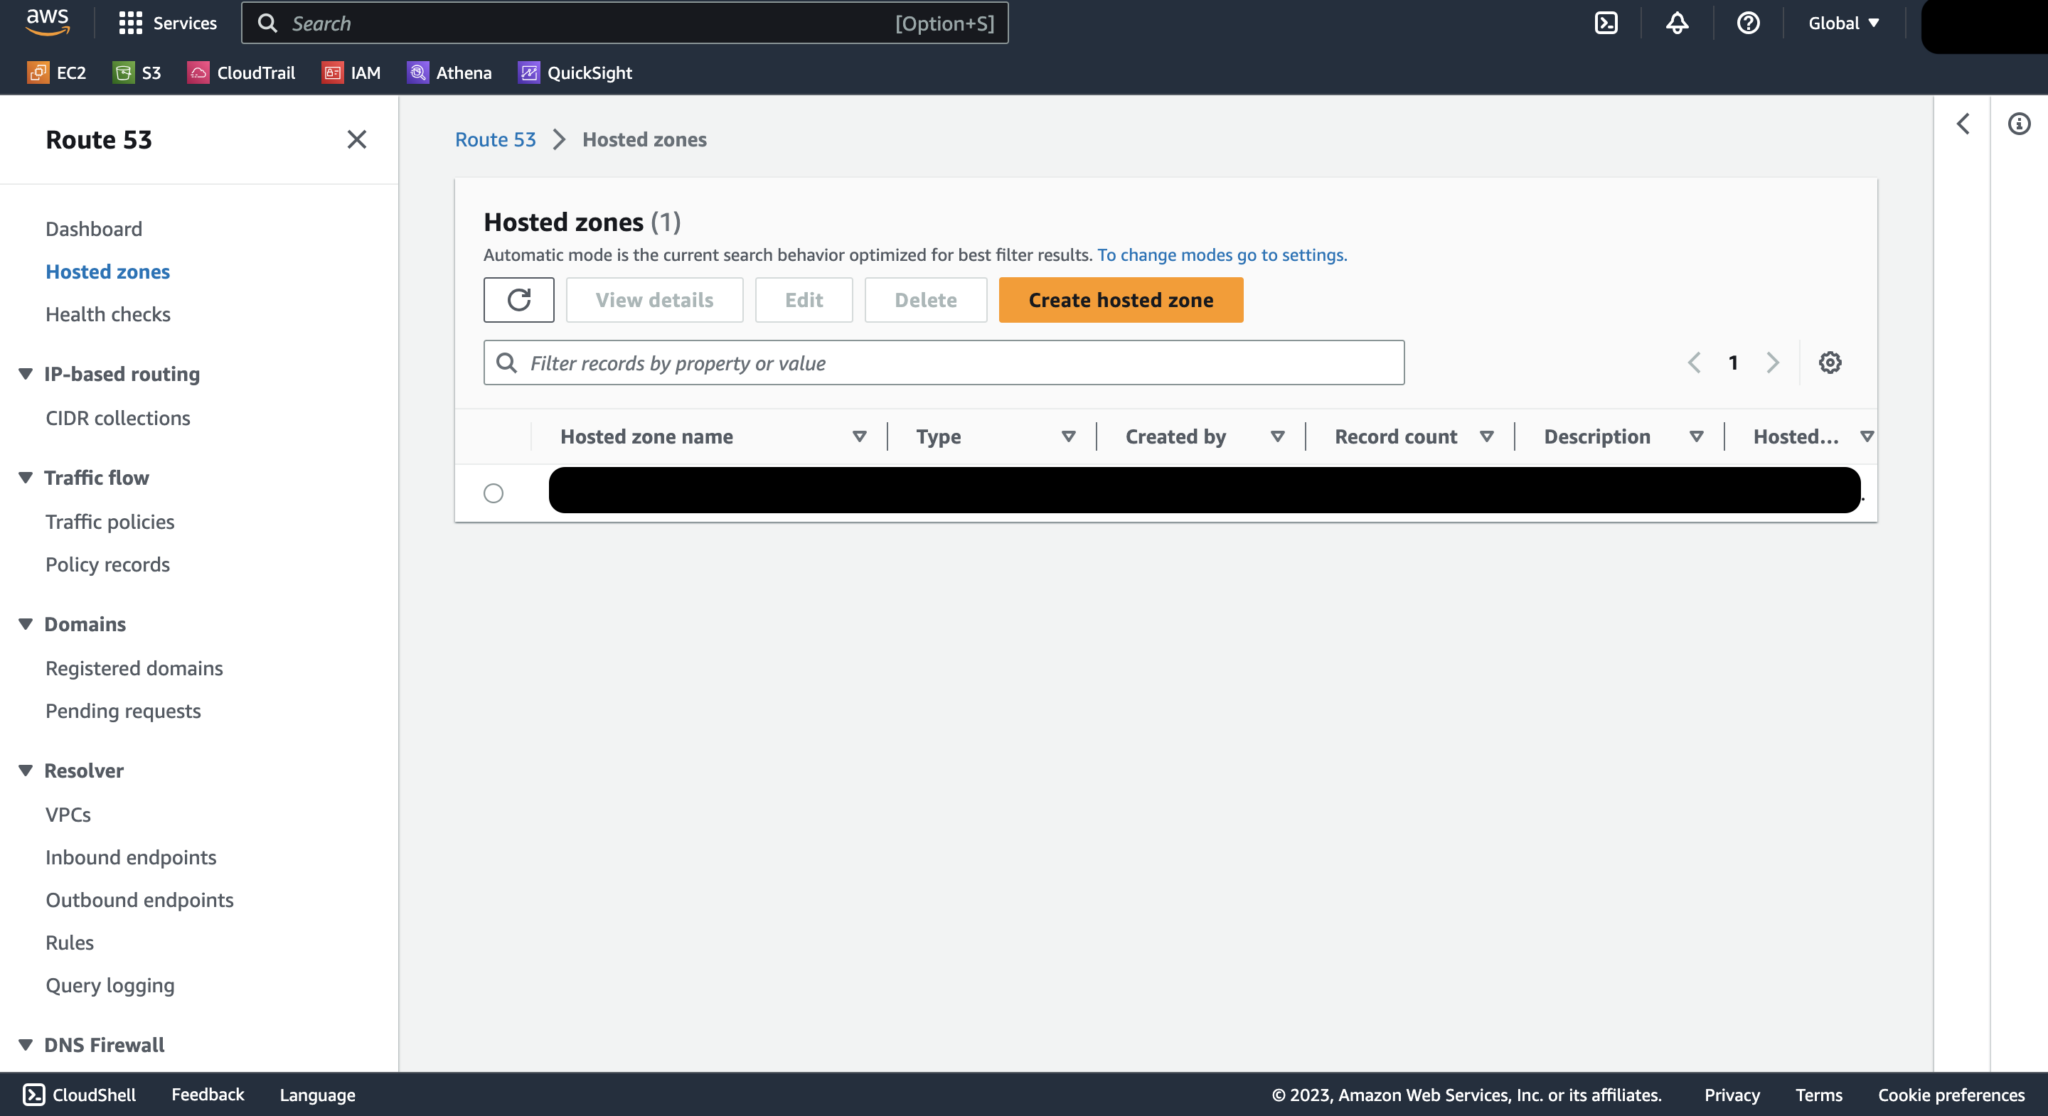Click the refresh hosted zones icon
The image size is (2048, 1116).
518,299
